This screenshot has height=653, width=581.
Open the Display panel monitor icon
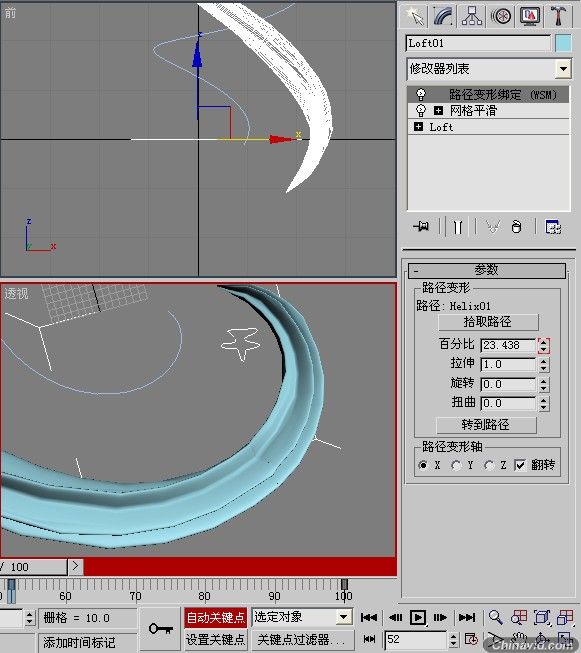(x=530, y=17)
